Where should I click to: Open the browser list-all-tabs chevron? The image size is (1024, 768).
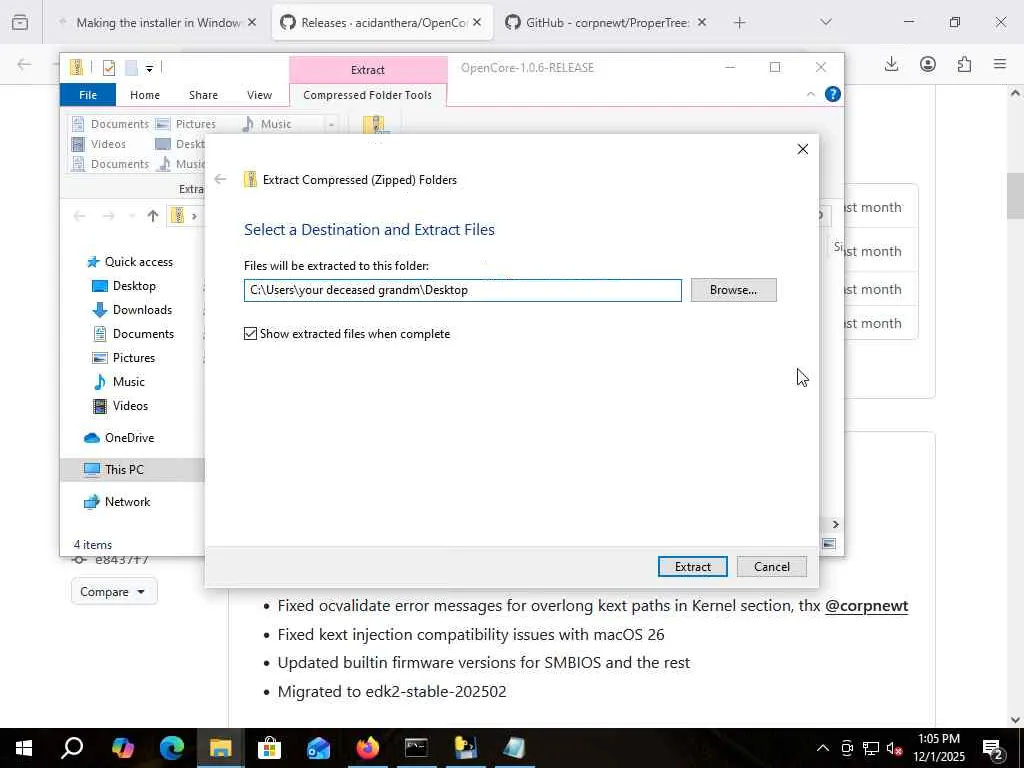click(x=825, y=22)
